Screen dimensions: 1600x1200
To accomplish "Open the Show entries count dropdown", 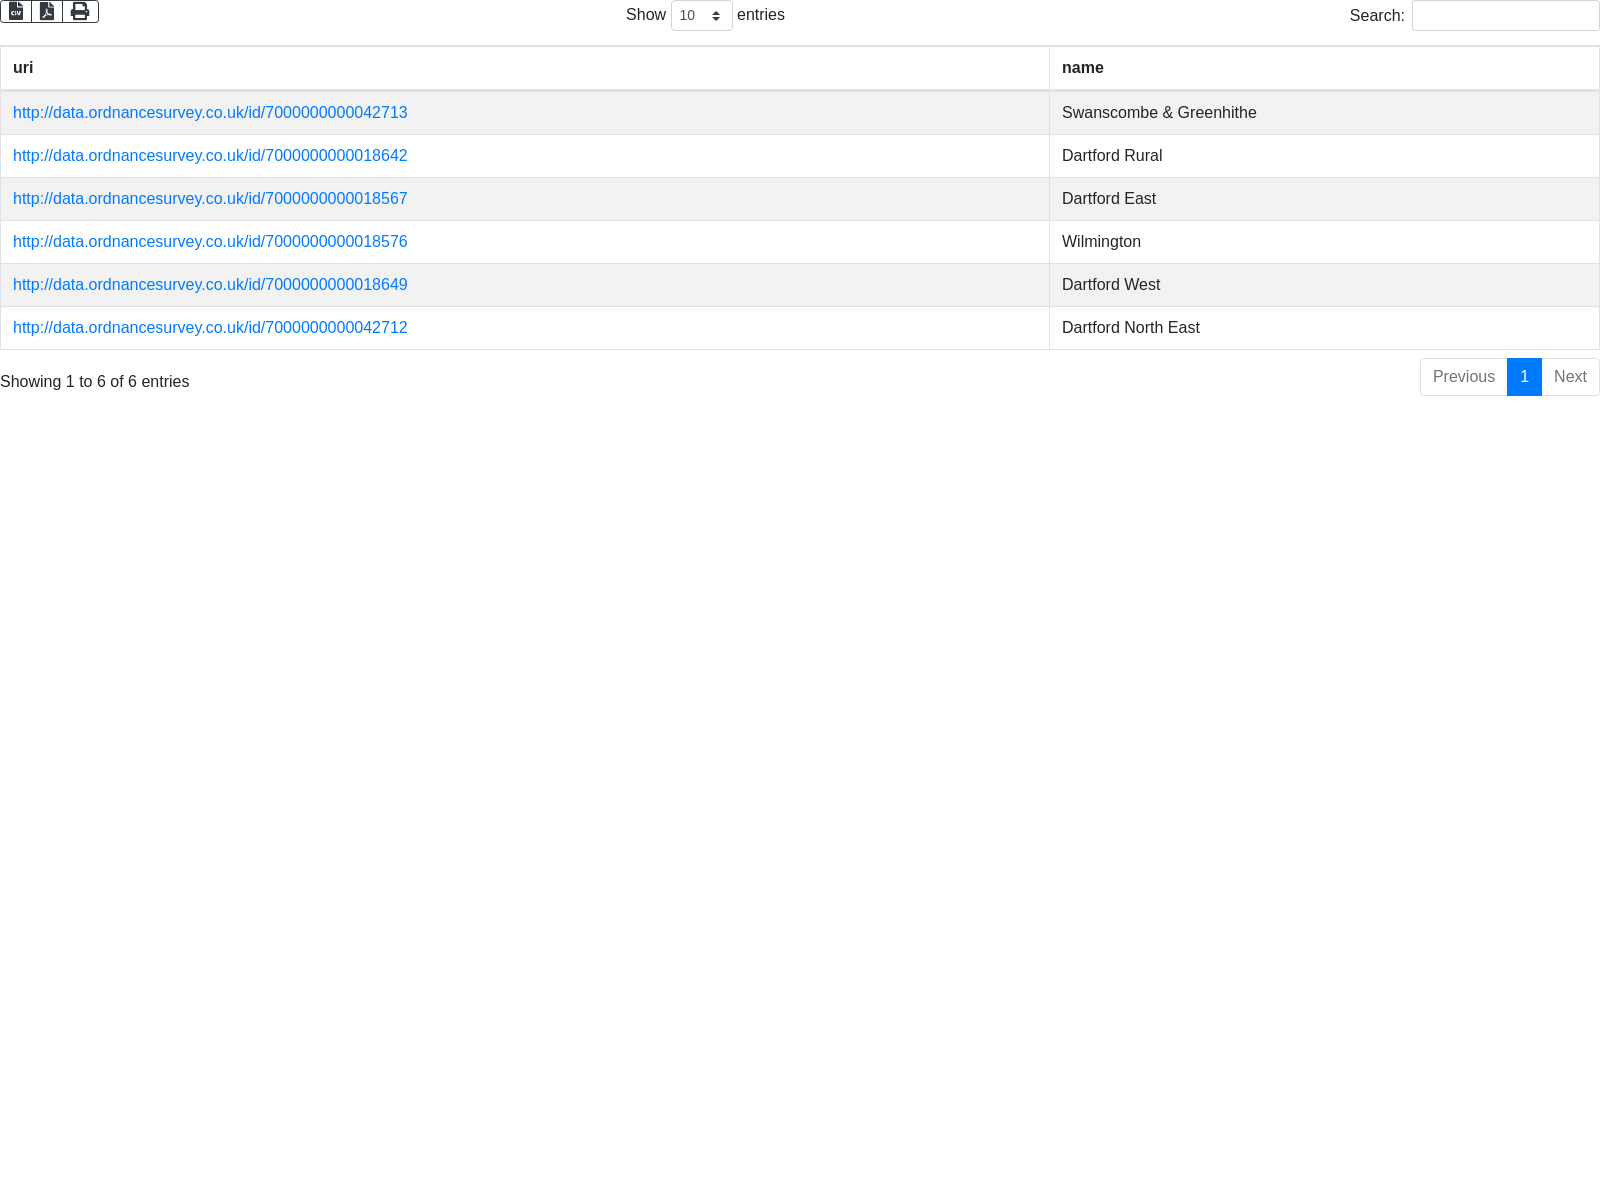I will pyautogui.click(x=701, y=16).
